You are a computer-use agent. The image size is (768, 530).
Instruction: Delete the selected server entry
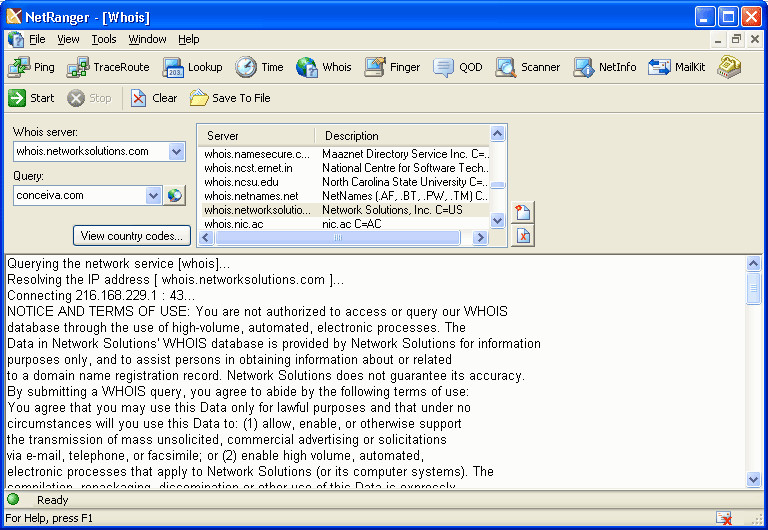523,236
